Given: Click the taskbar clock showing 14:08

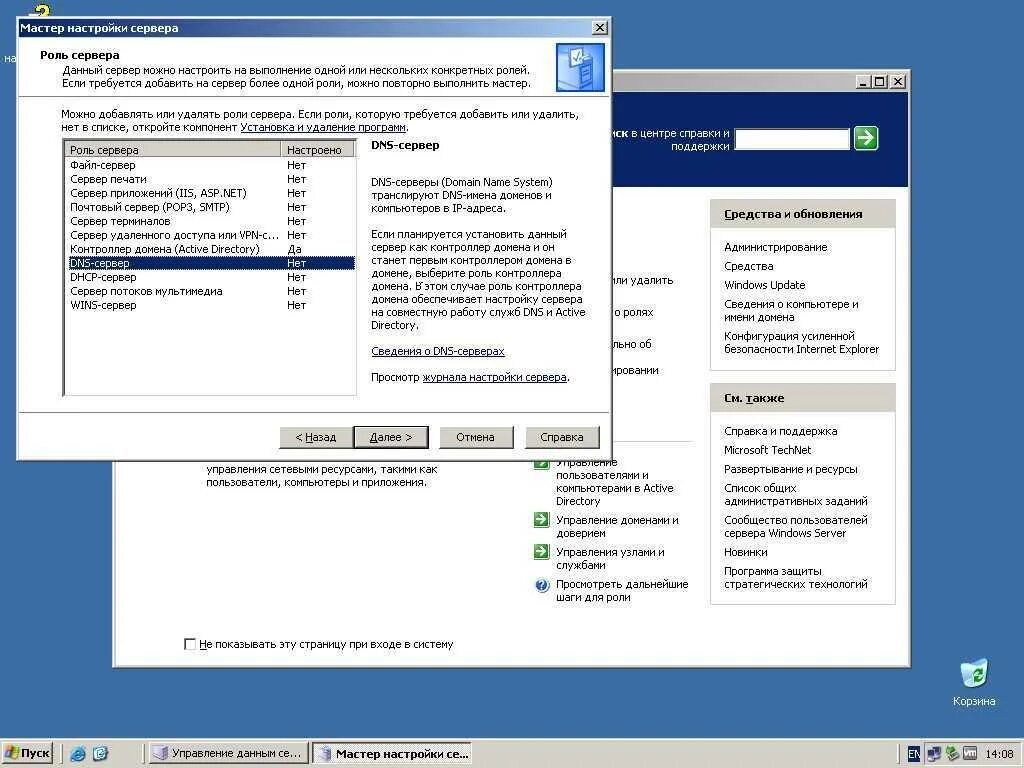Looking at the screenshot, I should point(999,754).
